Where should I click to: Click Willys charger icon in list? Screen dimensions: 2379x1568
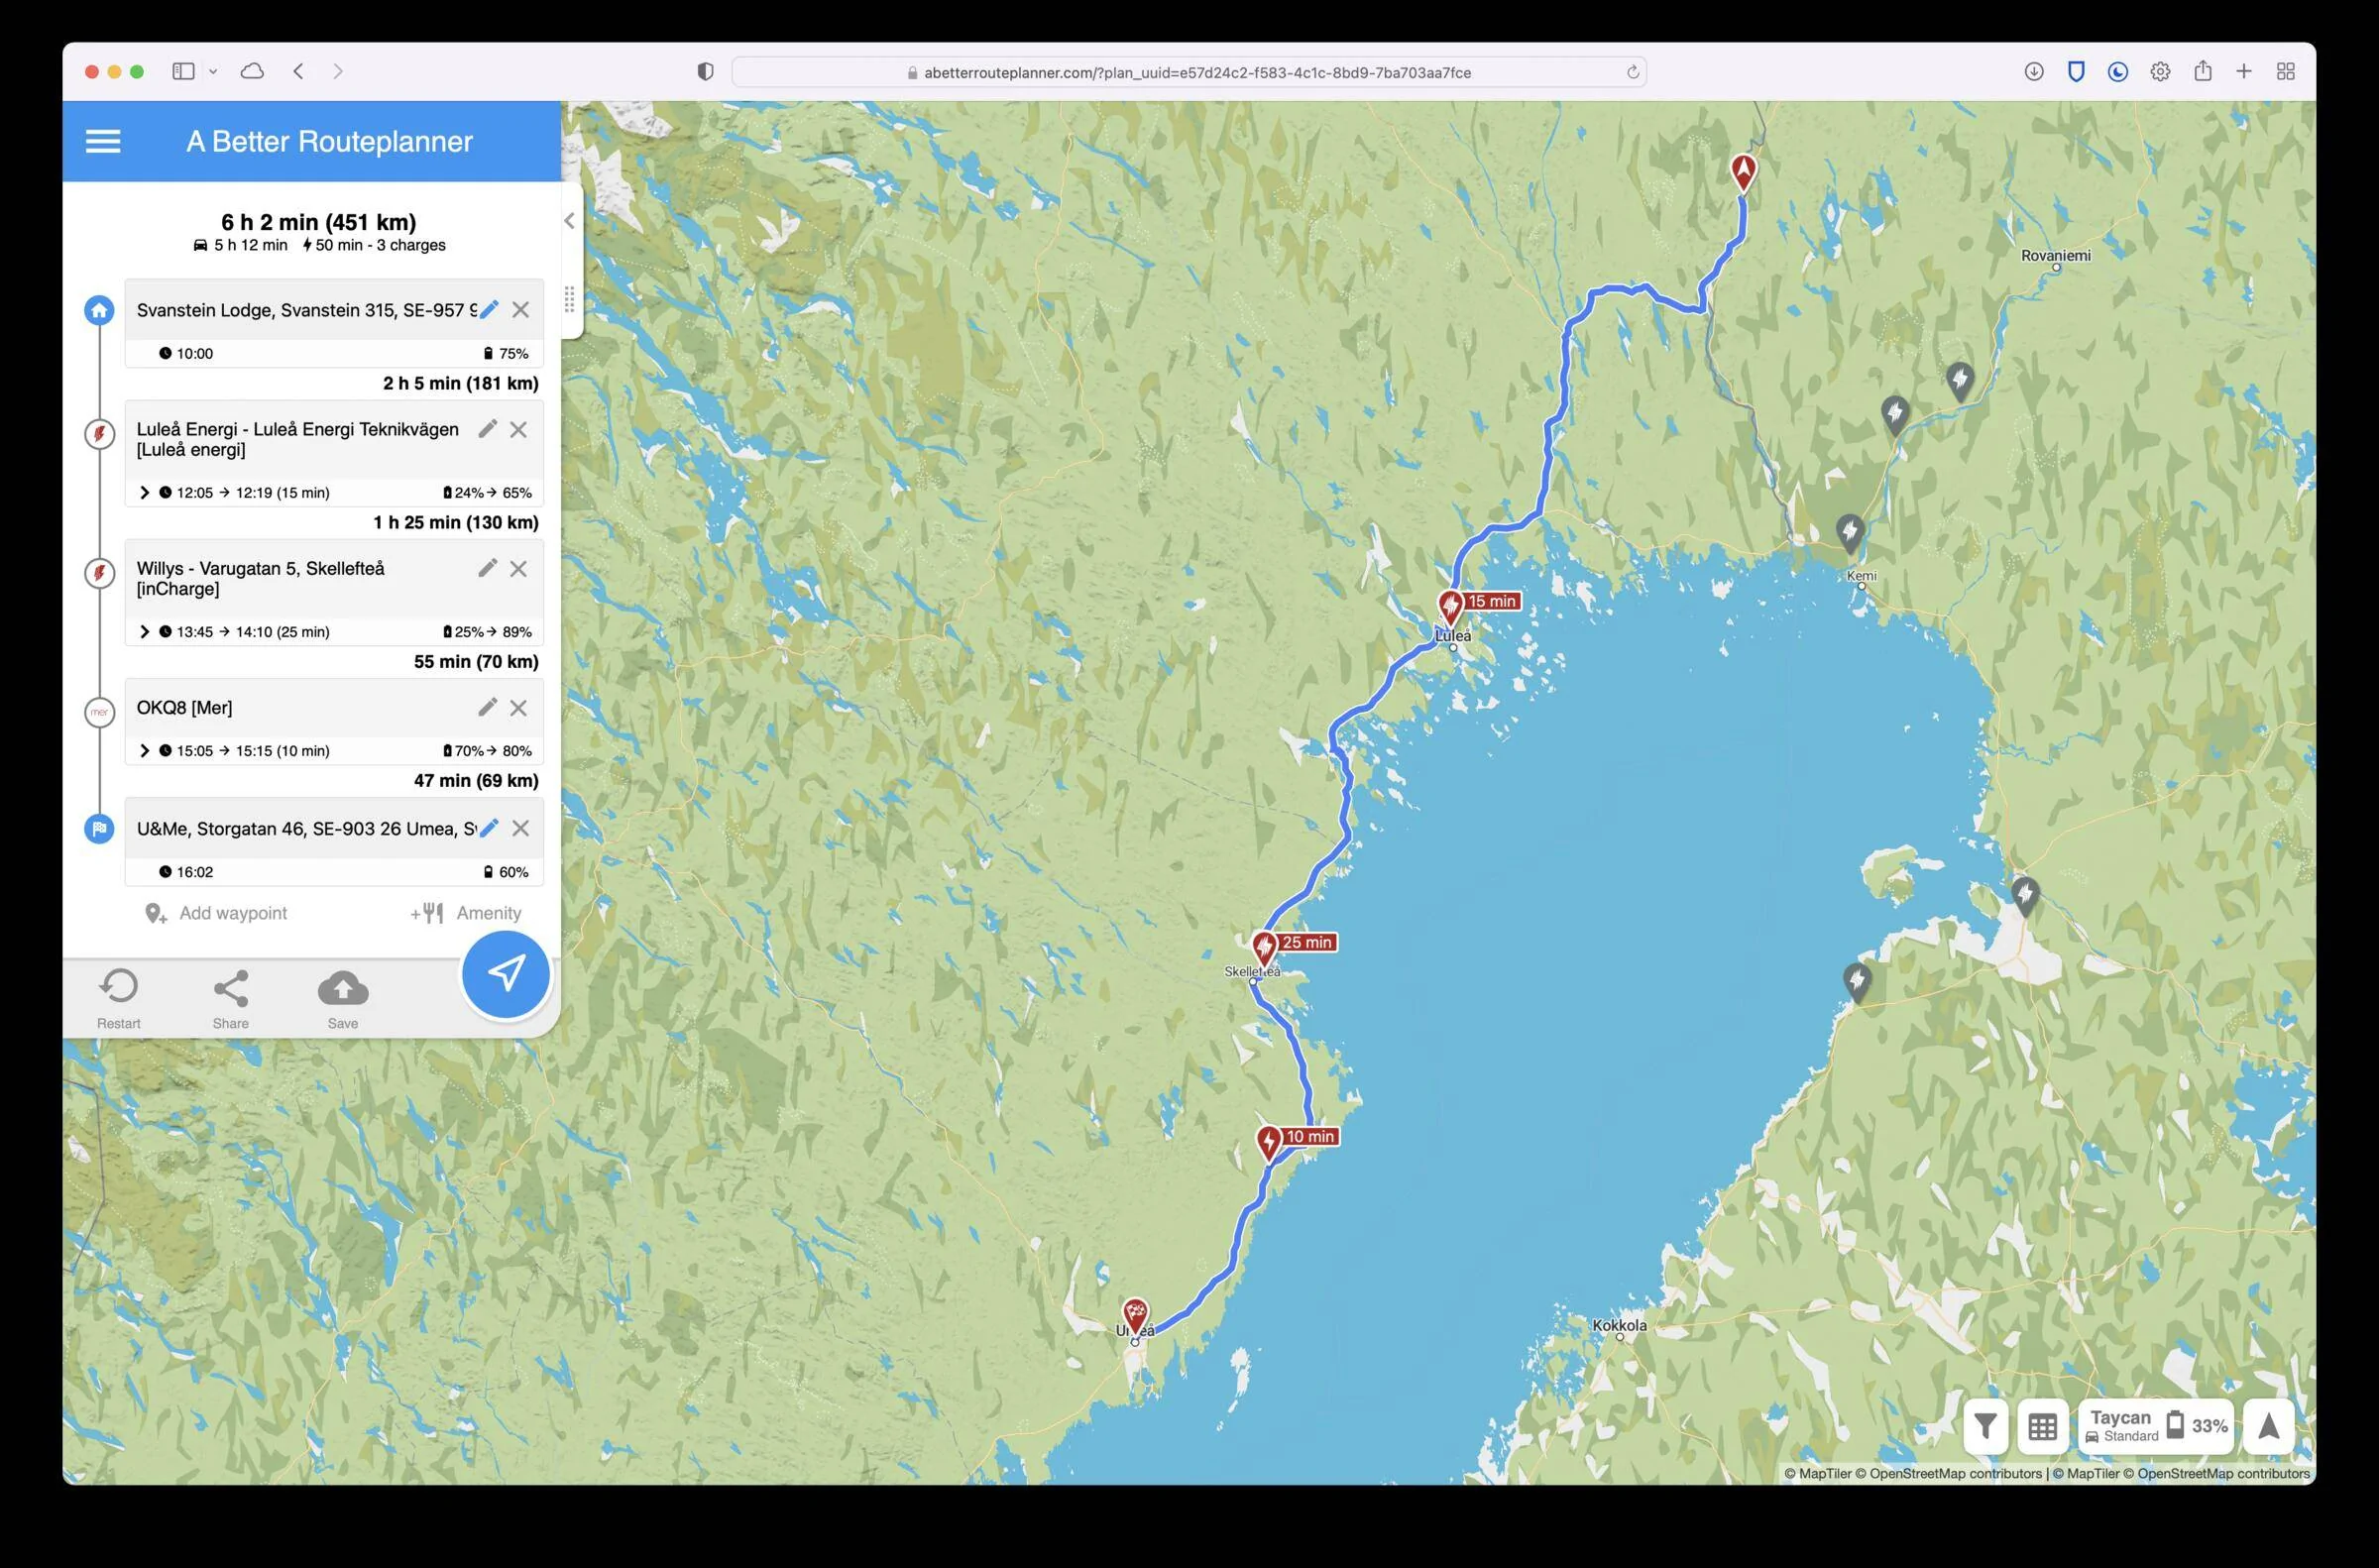click(99, 572)
